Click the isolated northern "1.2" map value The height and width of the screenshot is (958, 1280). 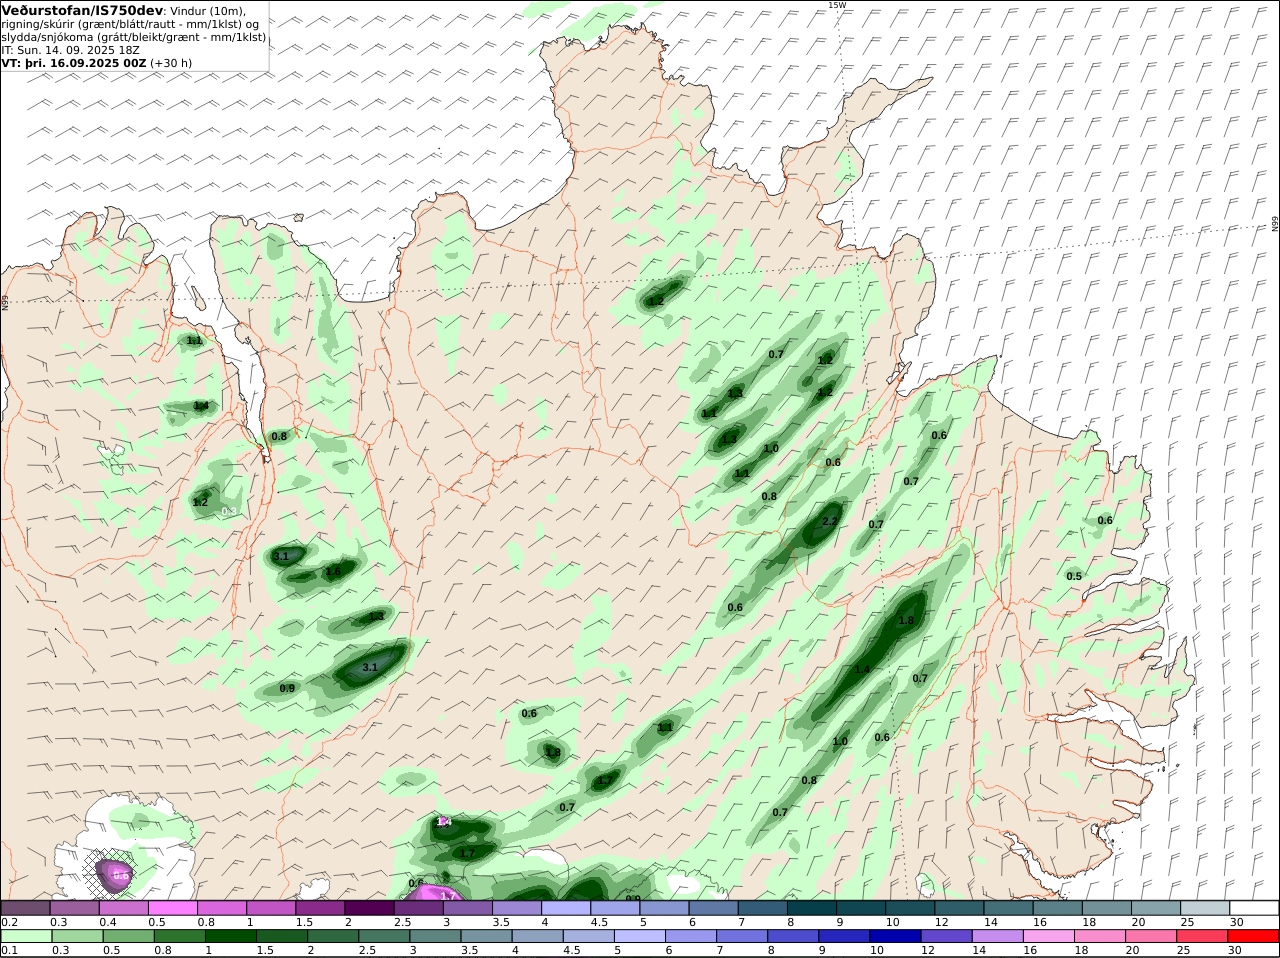coord(656,301)
